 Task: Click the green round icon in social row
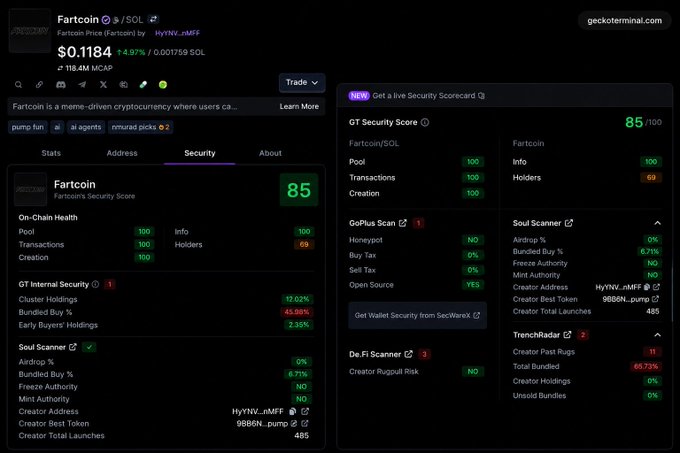(x=163, y=85)
